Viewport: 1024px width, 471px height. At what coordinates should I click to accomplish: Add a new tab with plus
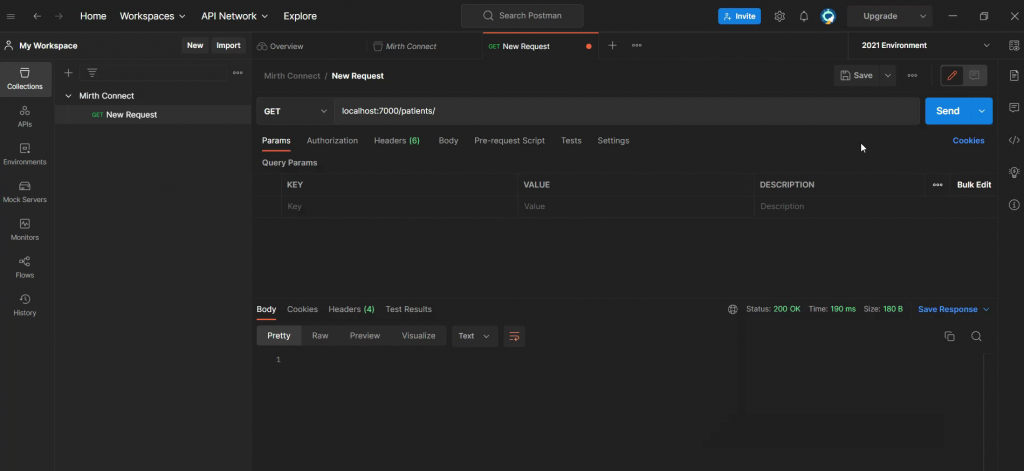(x=612, y=46)
